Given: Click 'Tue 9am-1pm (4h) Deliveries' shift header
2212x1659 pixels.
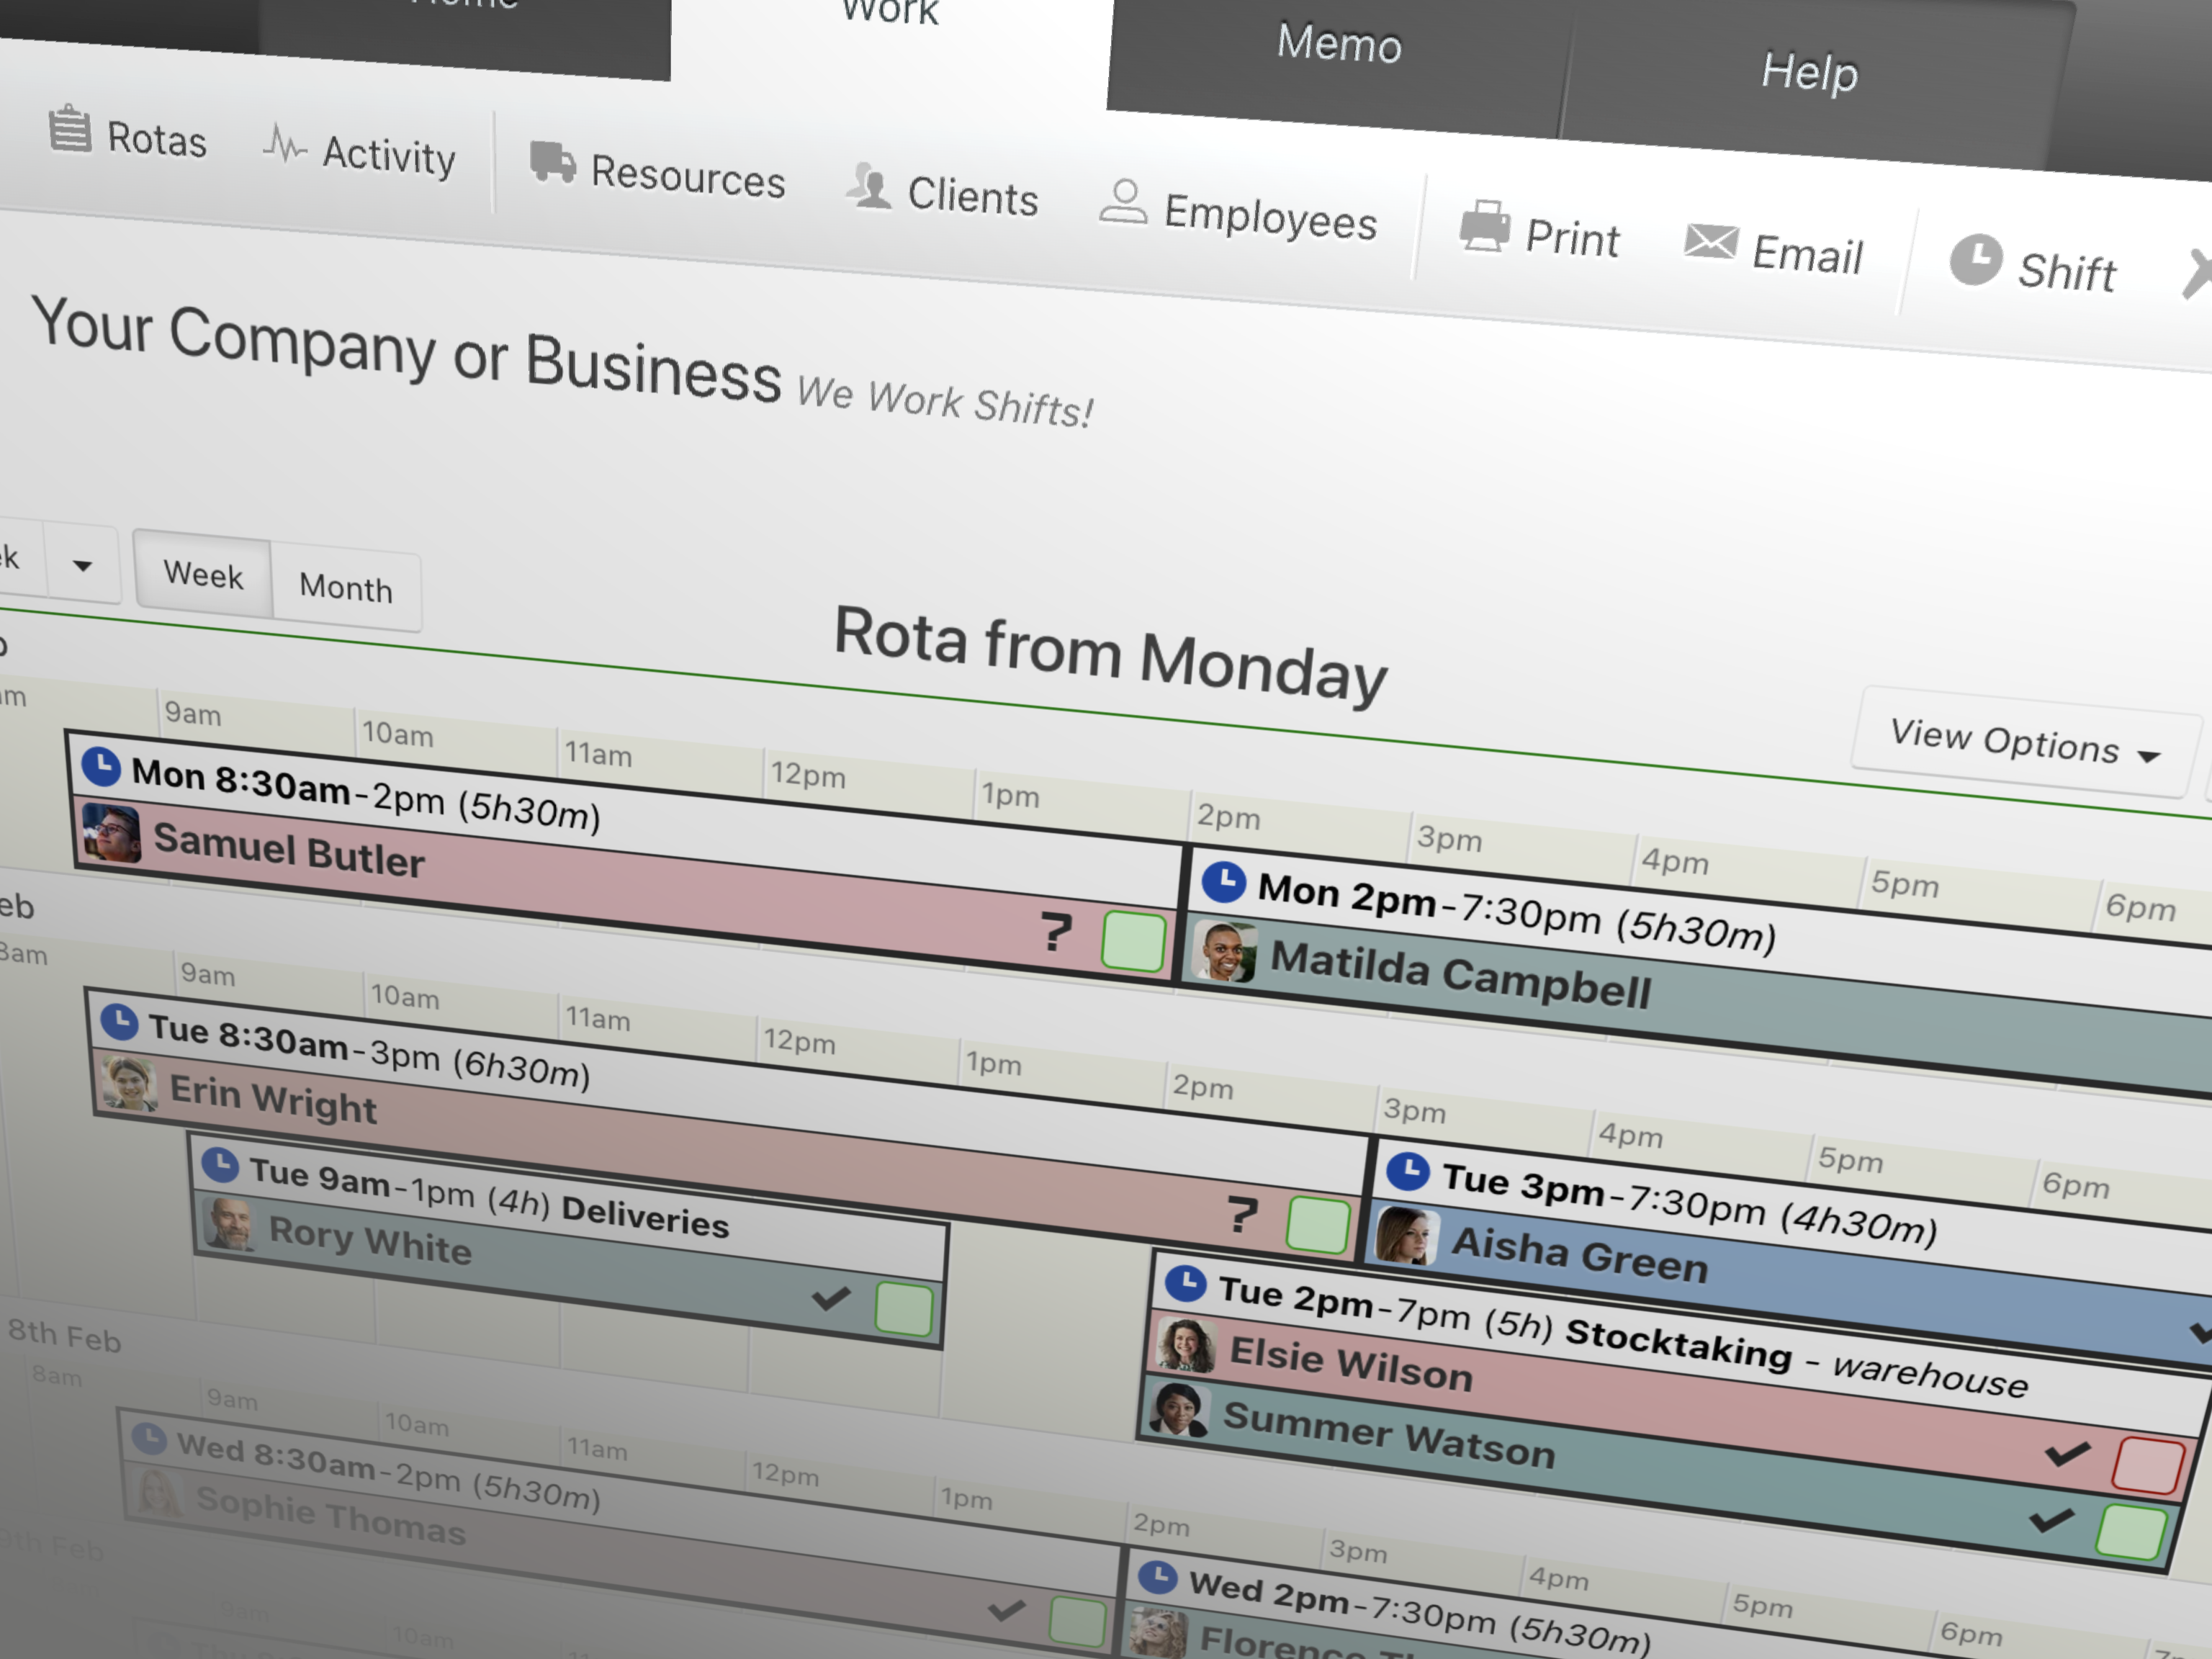Looking at the screenshot, I should 489,1198.
